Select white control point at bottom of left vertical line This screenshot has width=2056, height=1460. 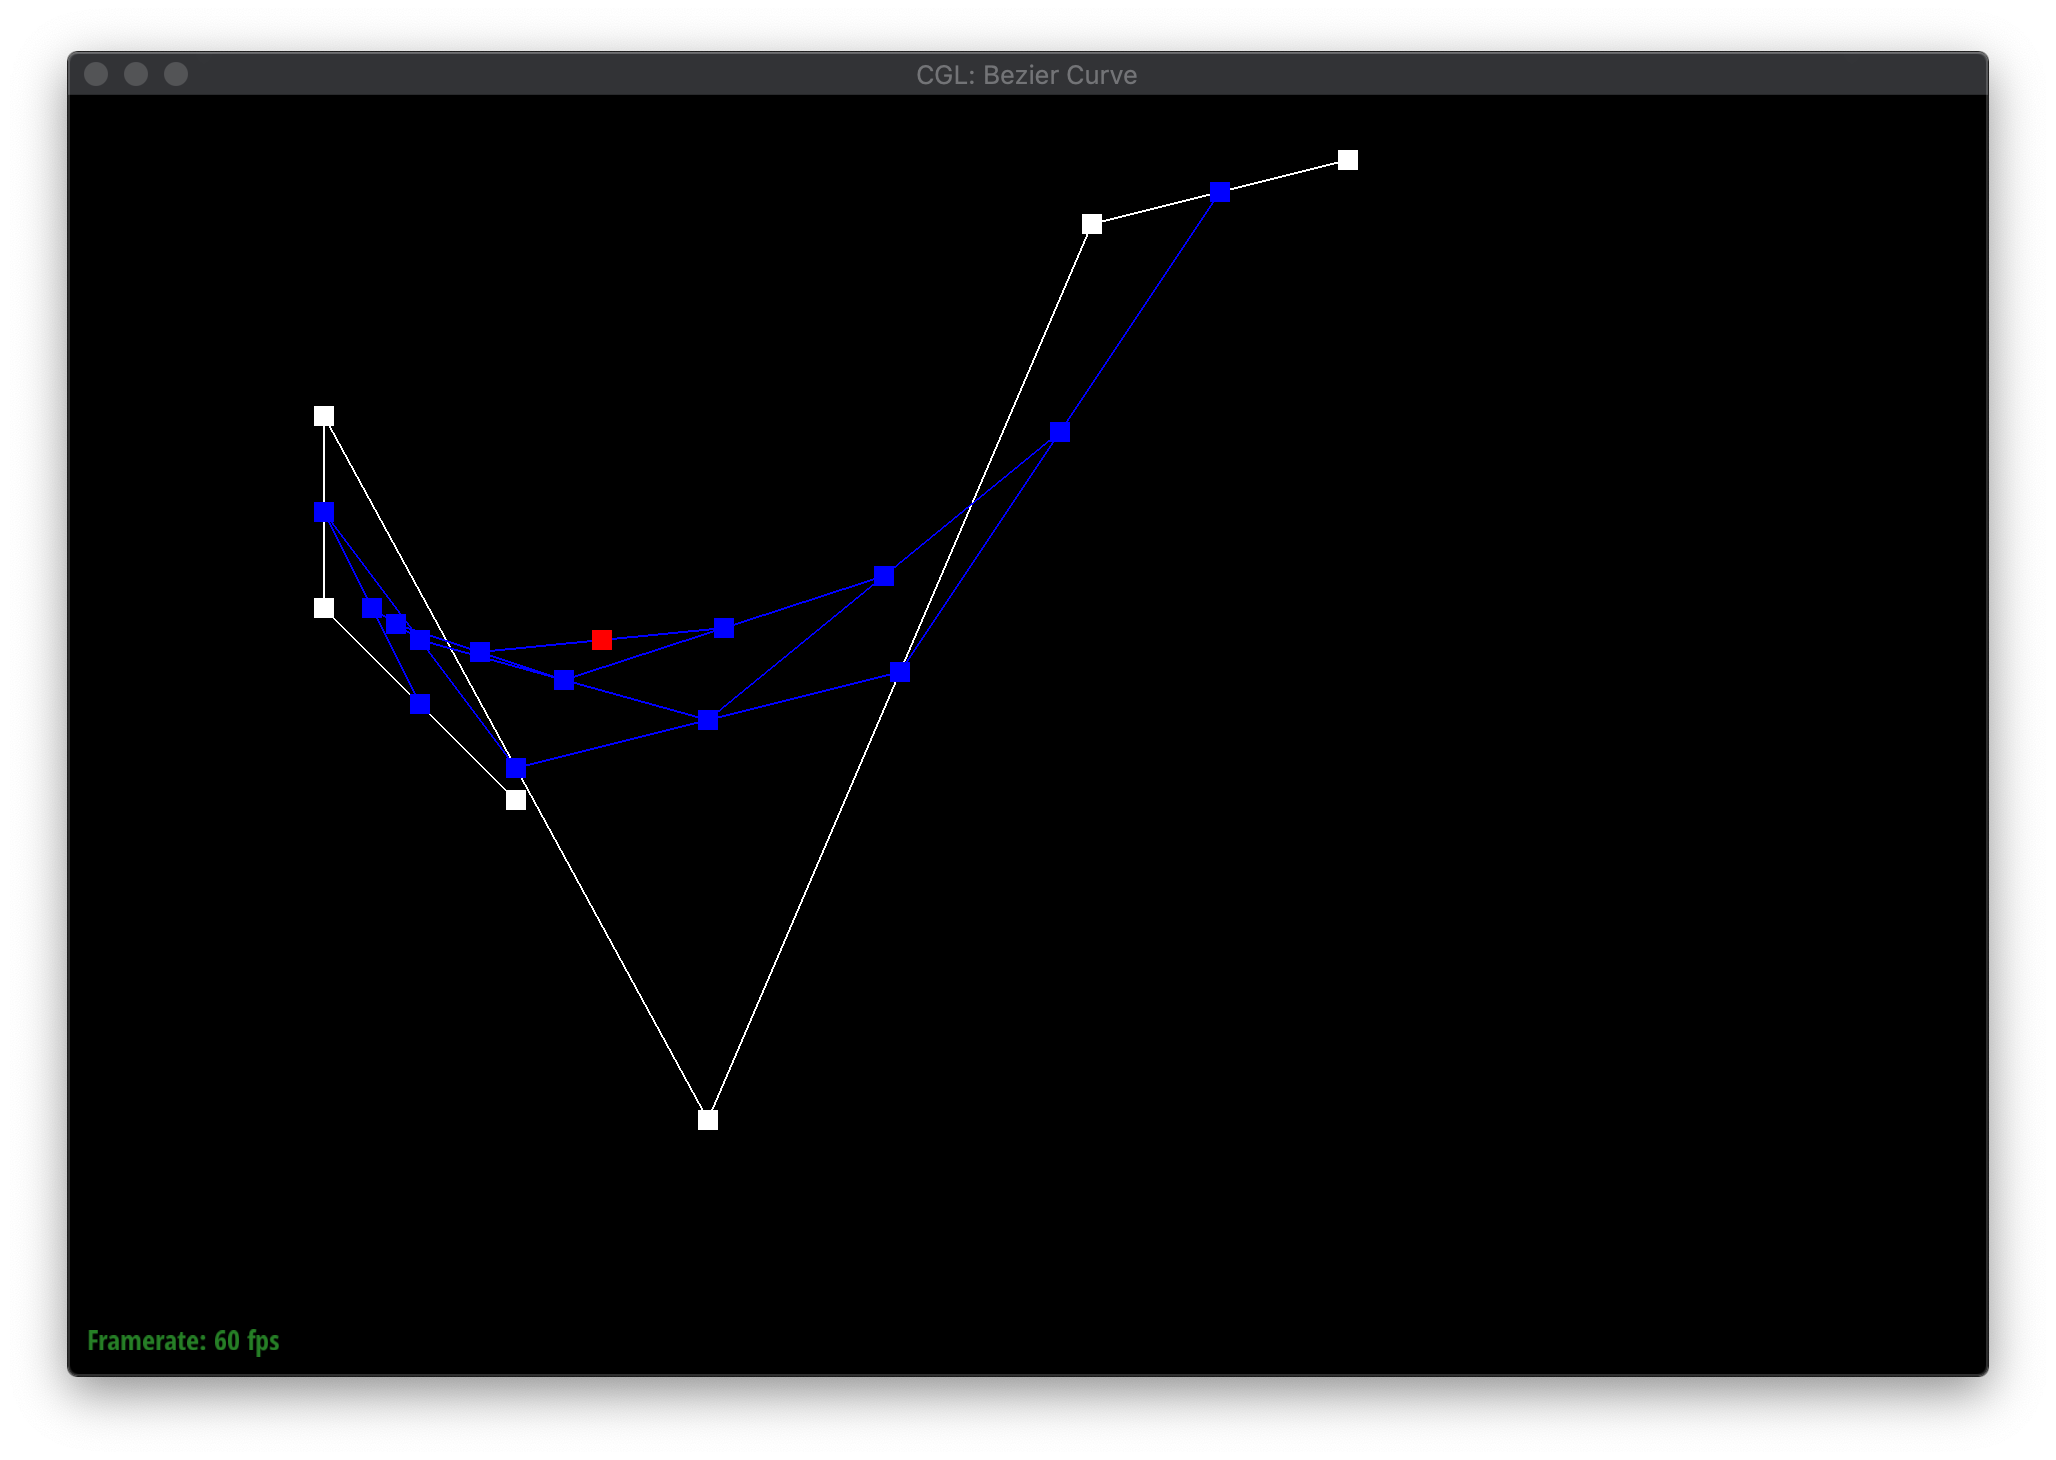click(324, 608)
